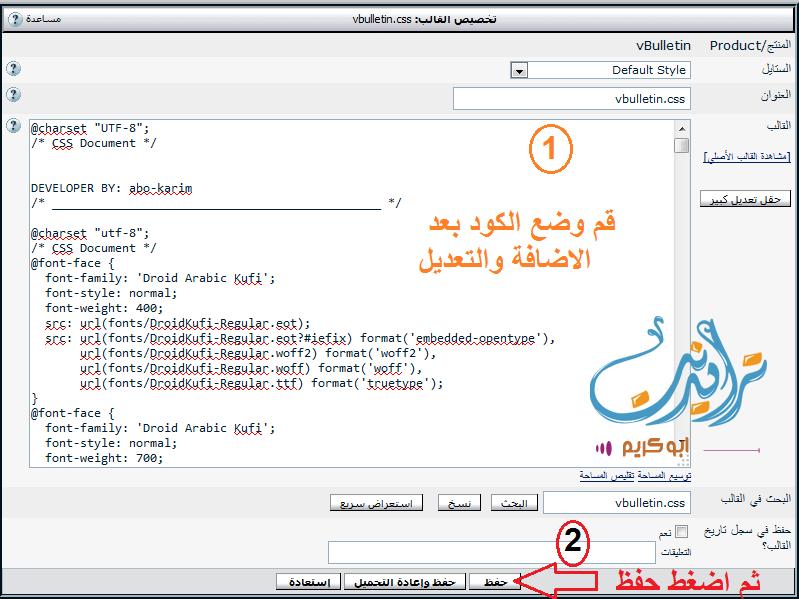This screenshot has width=799, height=599.
Task: Click the title field containing vbulletin.css
Action: point(572,99)
